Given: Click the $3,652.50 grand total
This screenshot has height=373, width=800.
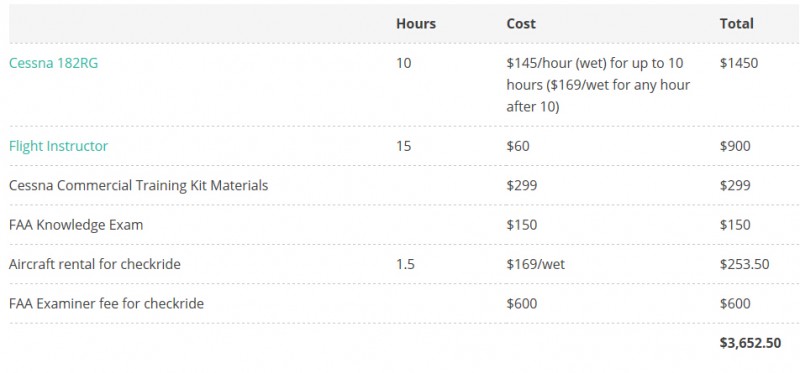Looking at the screenshot, I should (750, 343).
